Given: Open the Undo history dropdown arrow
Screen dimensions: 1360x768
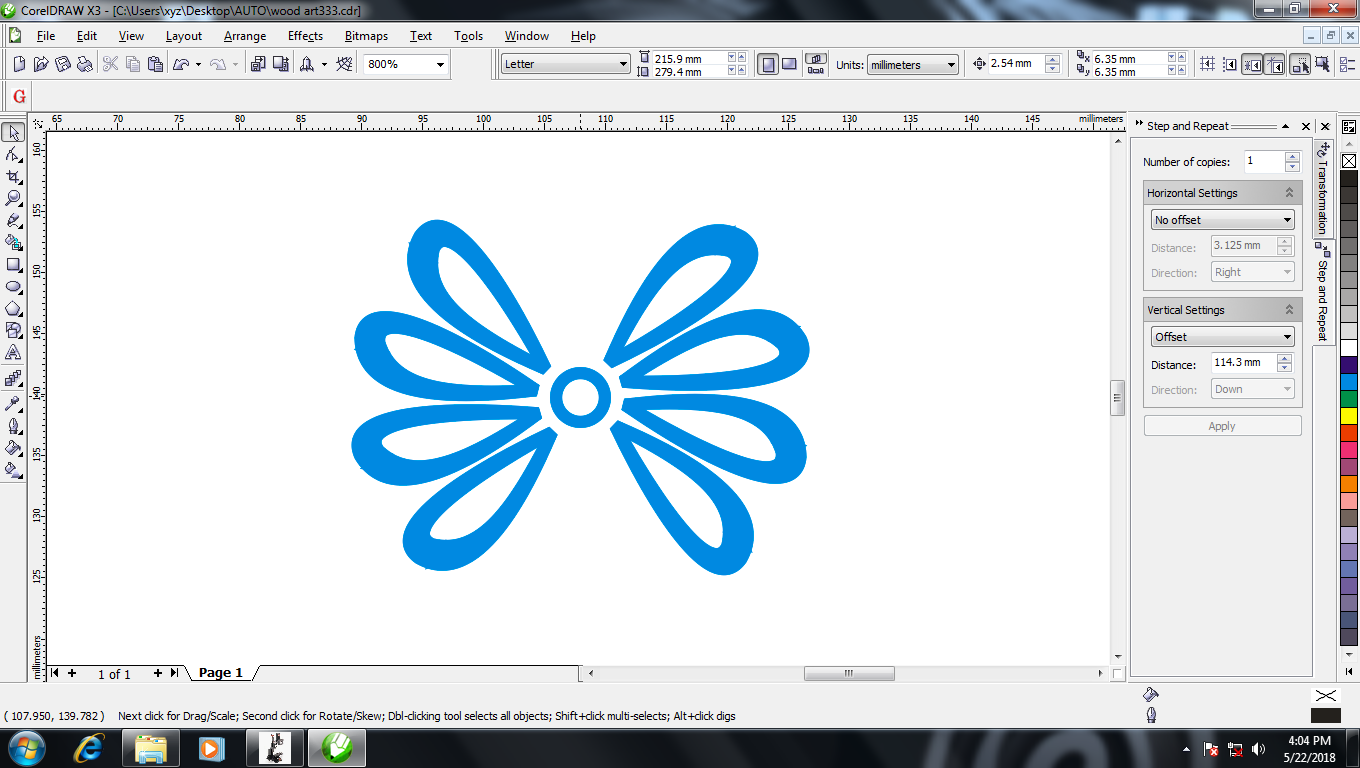Looking at the screenshot, I should pos(198,64).
